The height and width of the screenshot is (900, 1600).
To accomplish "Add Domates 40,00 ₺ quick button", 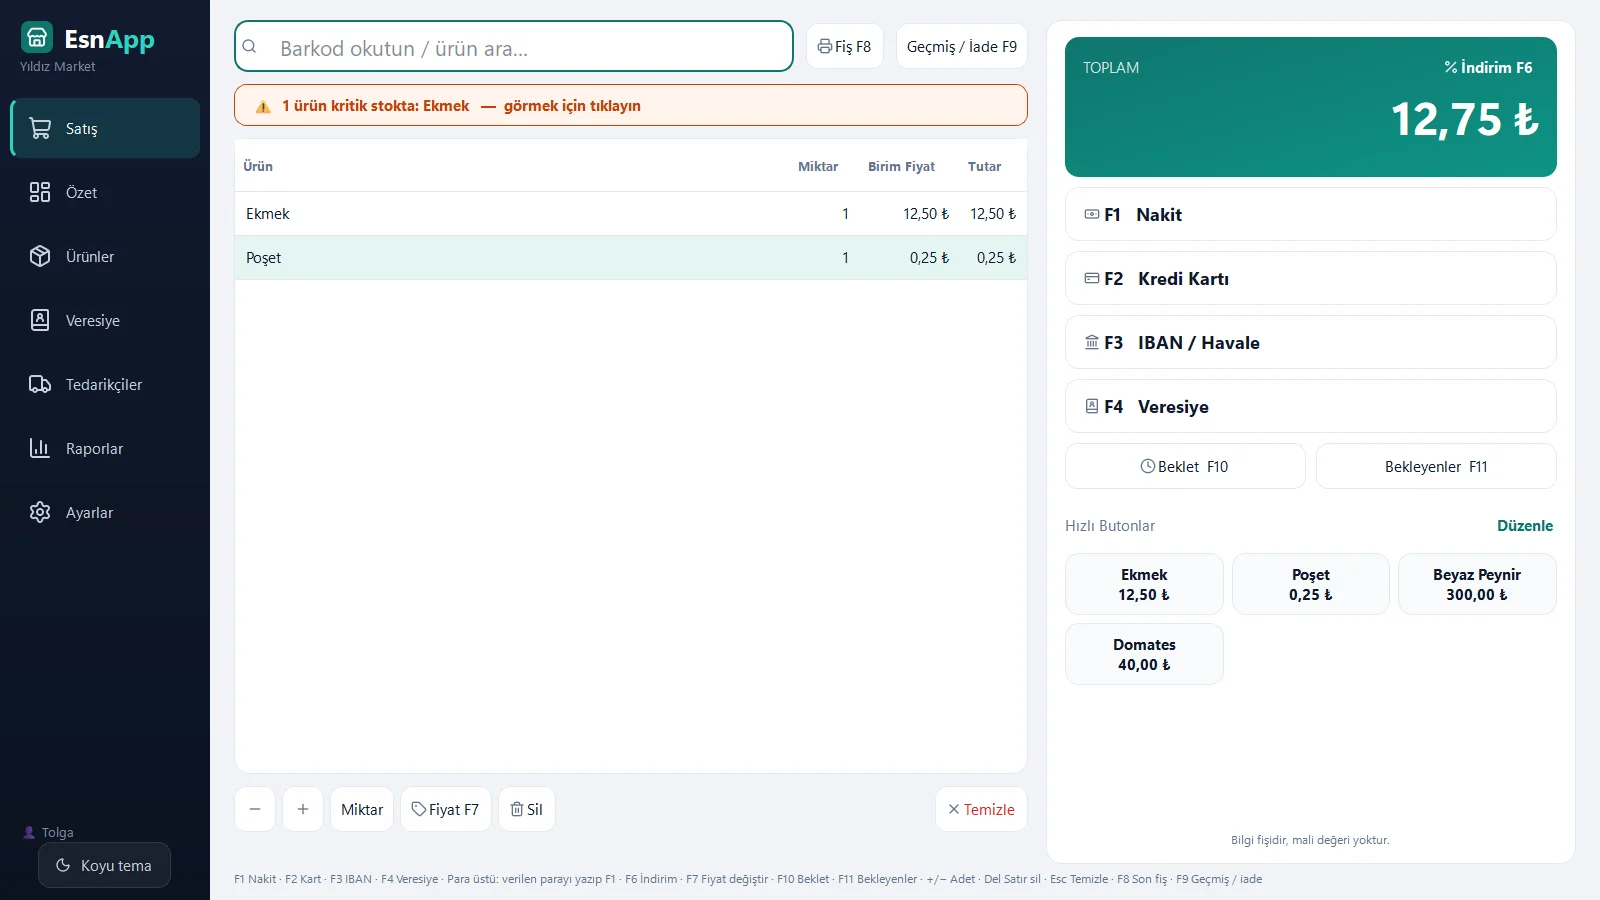I will click(1144, 654).
